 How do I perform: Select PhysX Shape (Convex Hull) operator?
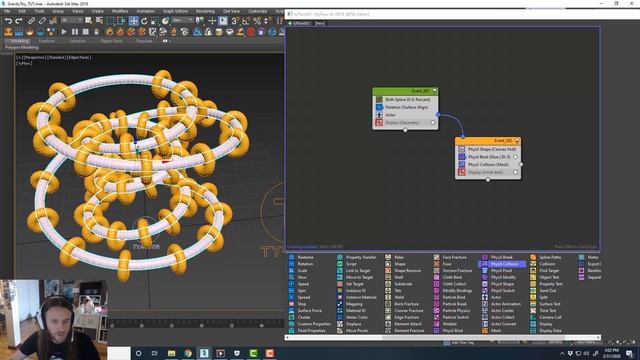pyautogui.click(x=488, y=149)
